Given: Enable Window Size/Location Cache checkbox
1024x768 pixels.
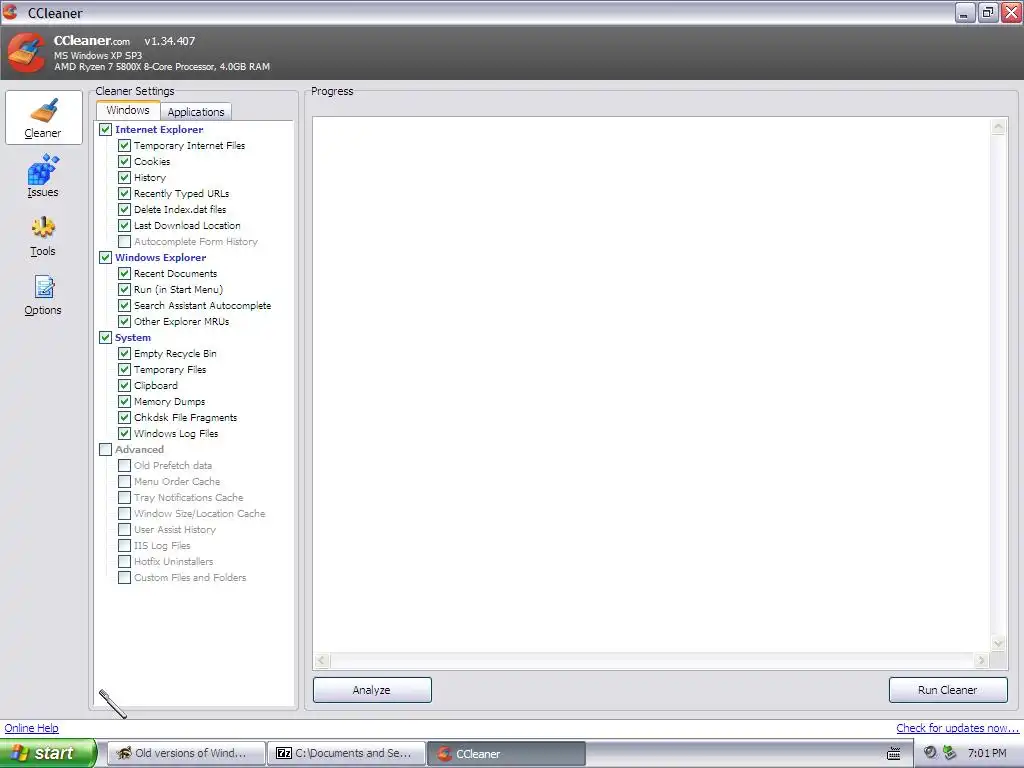Looking at the screenshot, I should pyautogui.click(x=124, y=513).
